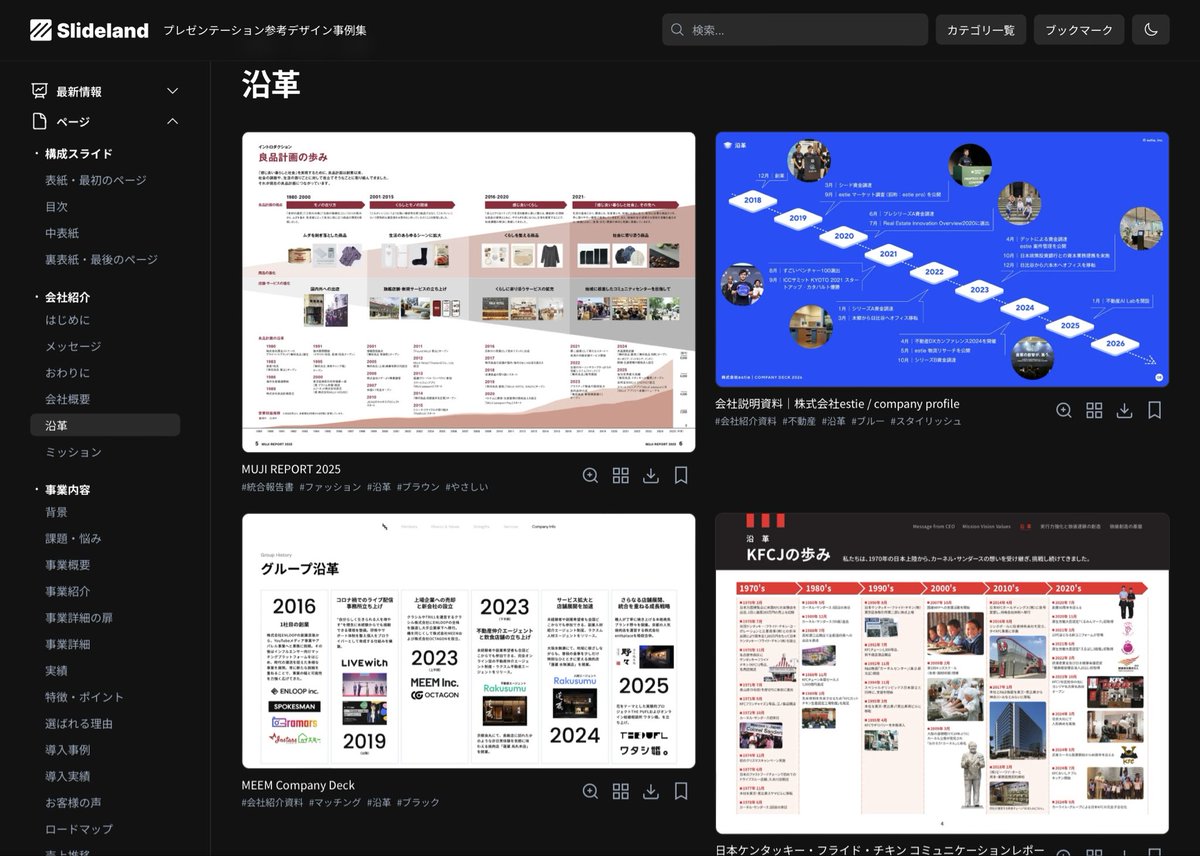Download MUJI REPORT 2025 slide
This screenshot has height=856, width=1200.
651,476
